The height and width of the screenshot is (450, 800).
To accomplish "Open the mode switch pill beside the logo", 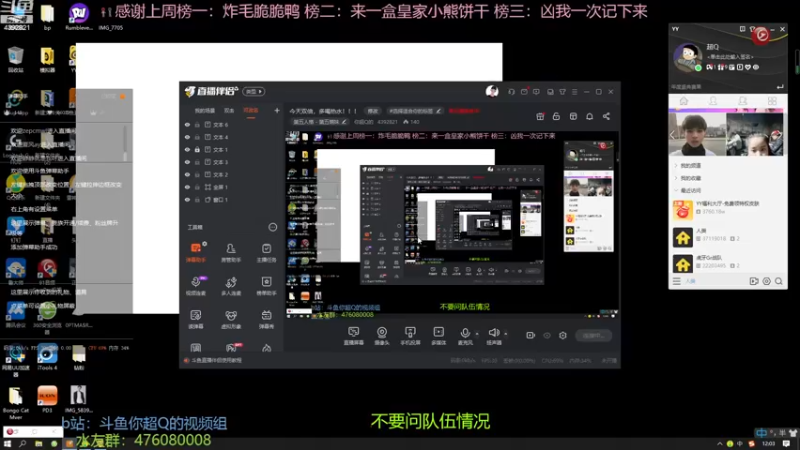I will point(254,92).
